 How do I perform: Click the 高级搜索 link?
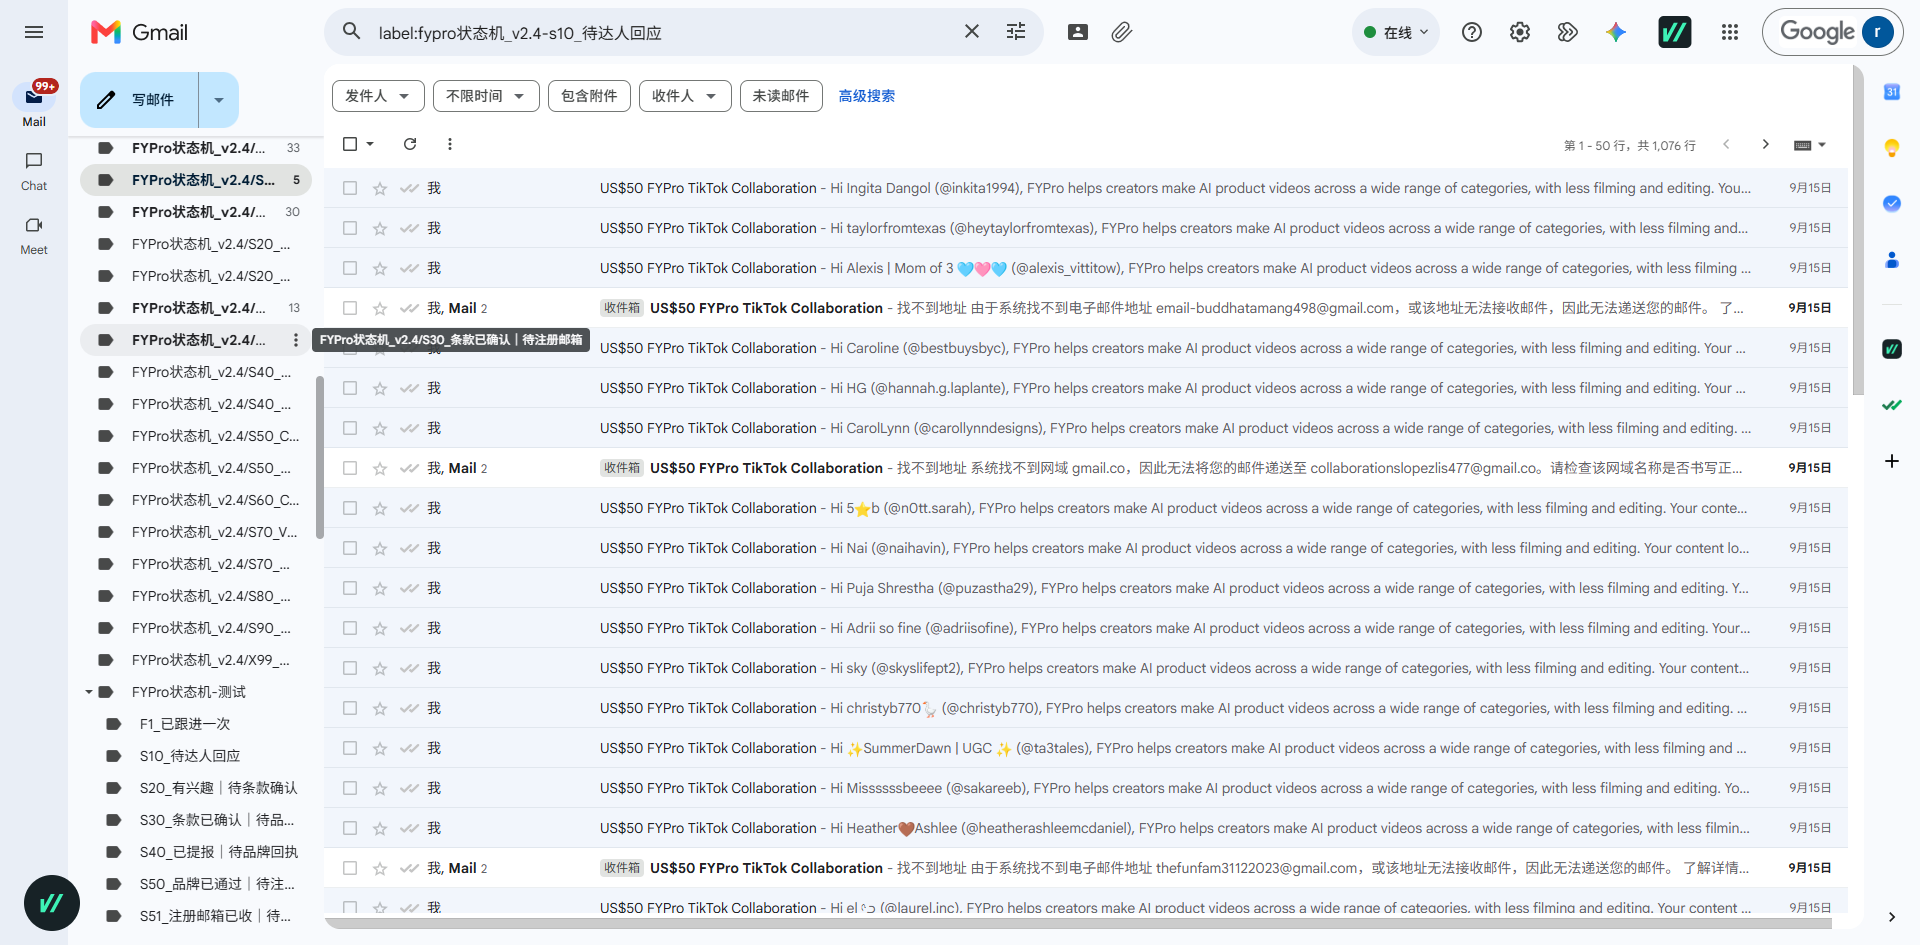tap(867, 96)
